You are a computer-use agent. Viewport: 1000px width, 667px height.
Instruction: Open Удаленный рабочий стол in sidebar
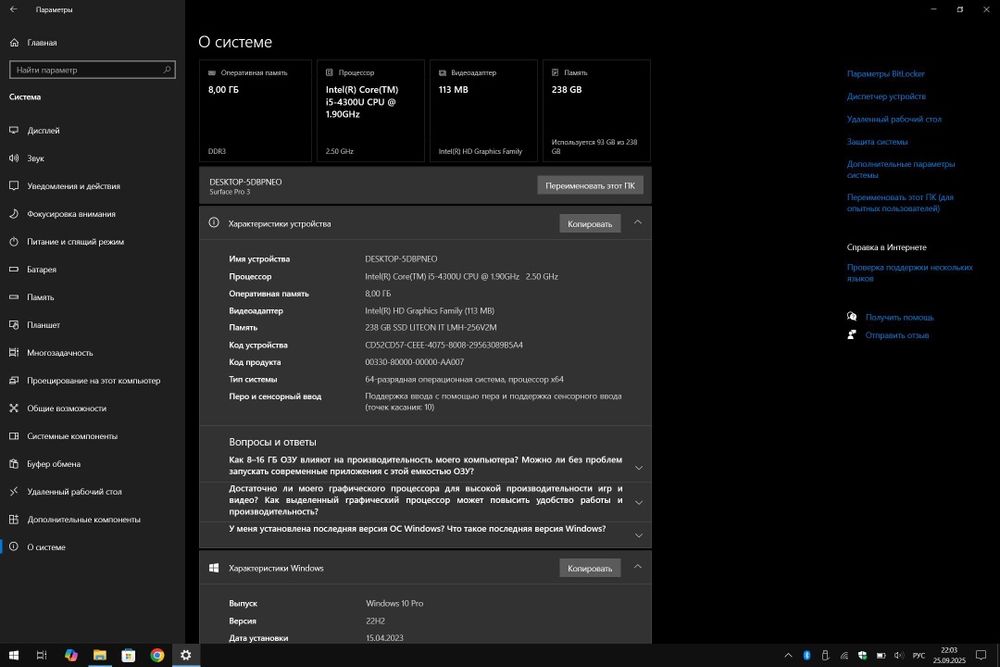[74, 492]
